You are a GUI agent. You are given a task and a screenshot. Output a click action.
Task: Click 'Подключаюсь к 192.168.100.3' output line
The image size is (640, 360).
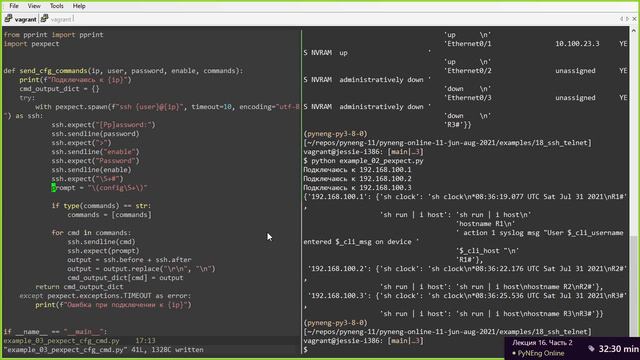357,188
